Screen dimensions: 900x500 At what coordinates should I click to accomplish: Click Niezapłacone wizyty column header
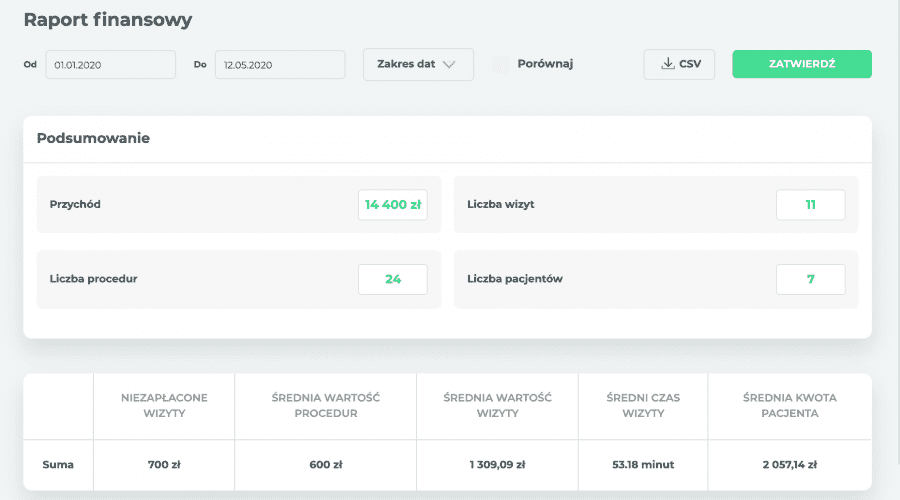tap(164, 405)
